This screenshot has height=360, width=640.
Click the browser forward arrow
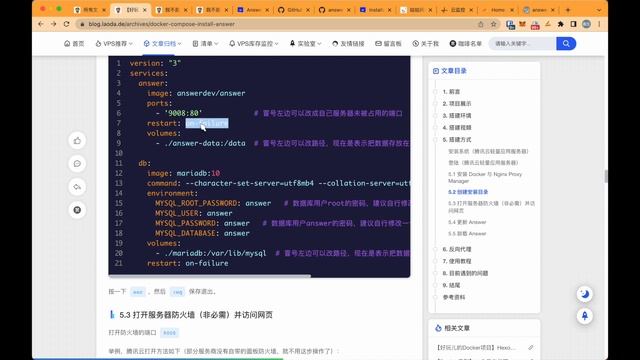tap(53, 24)
